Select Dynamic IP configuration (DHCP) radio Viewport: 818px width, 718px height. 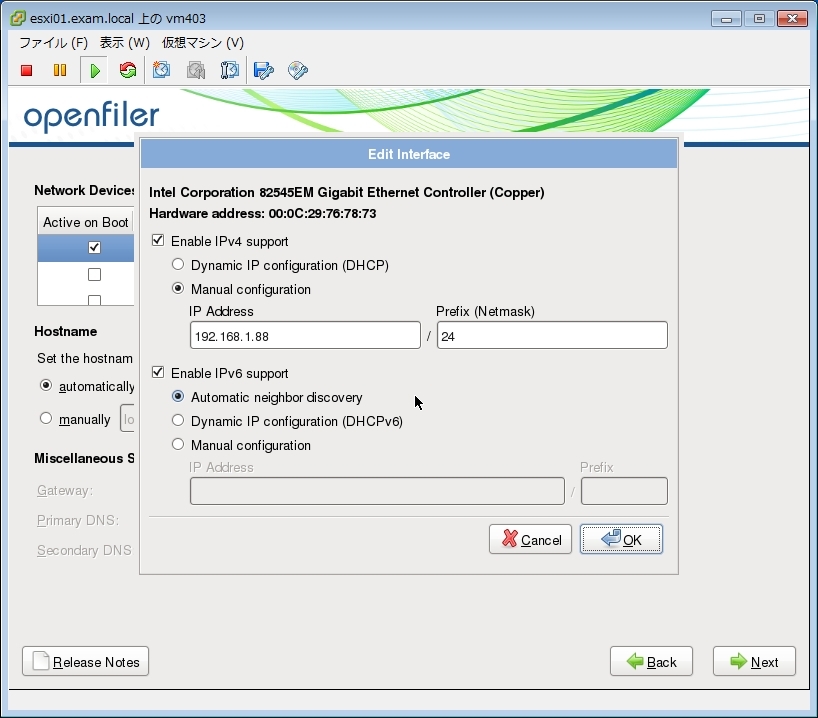[178, 265]
